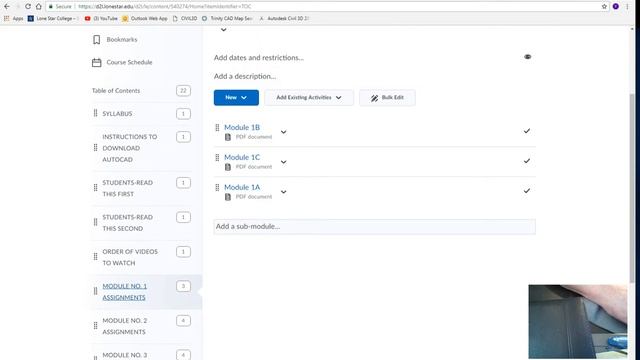Screen dimensions: 640x360
Task: Open the Module 1B link
Action: pyautogui.click(x=242, y=127)
